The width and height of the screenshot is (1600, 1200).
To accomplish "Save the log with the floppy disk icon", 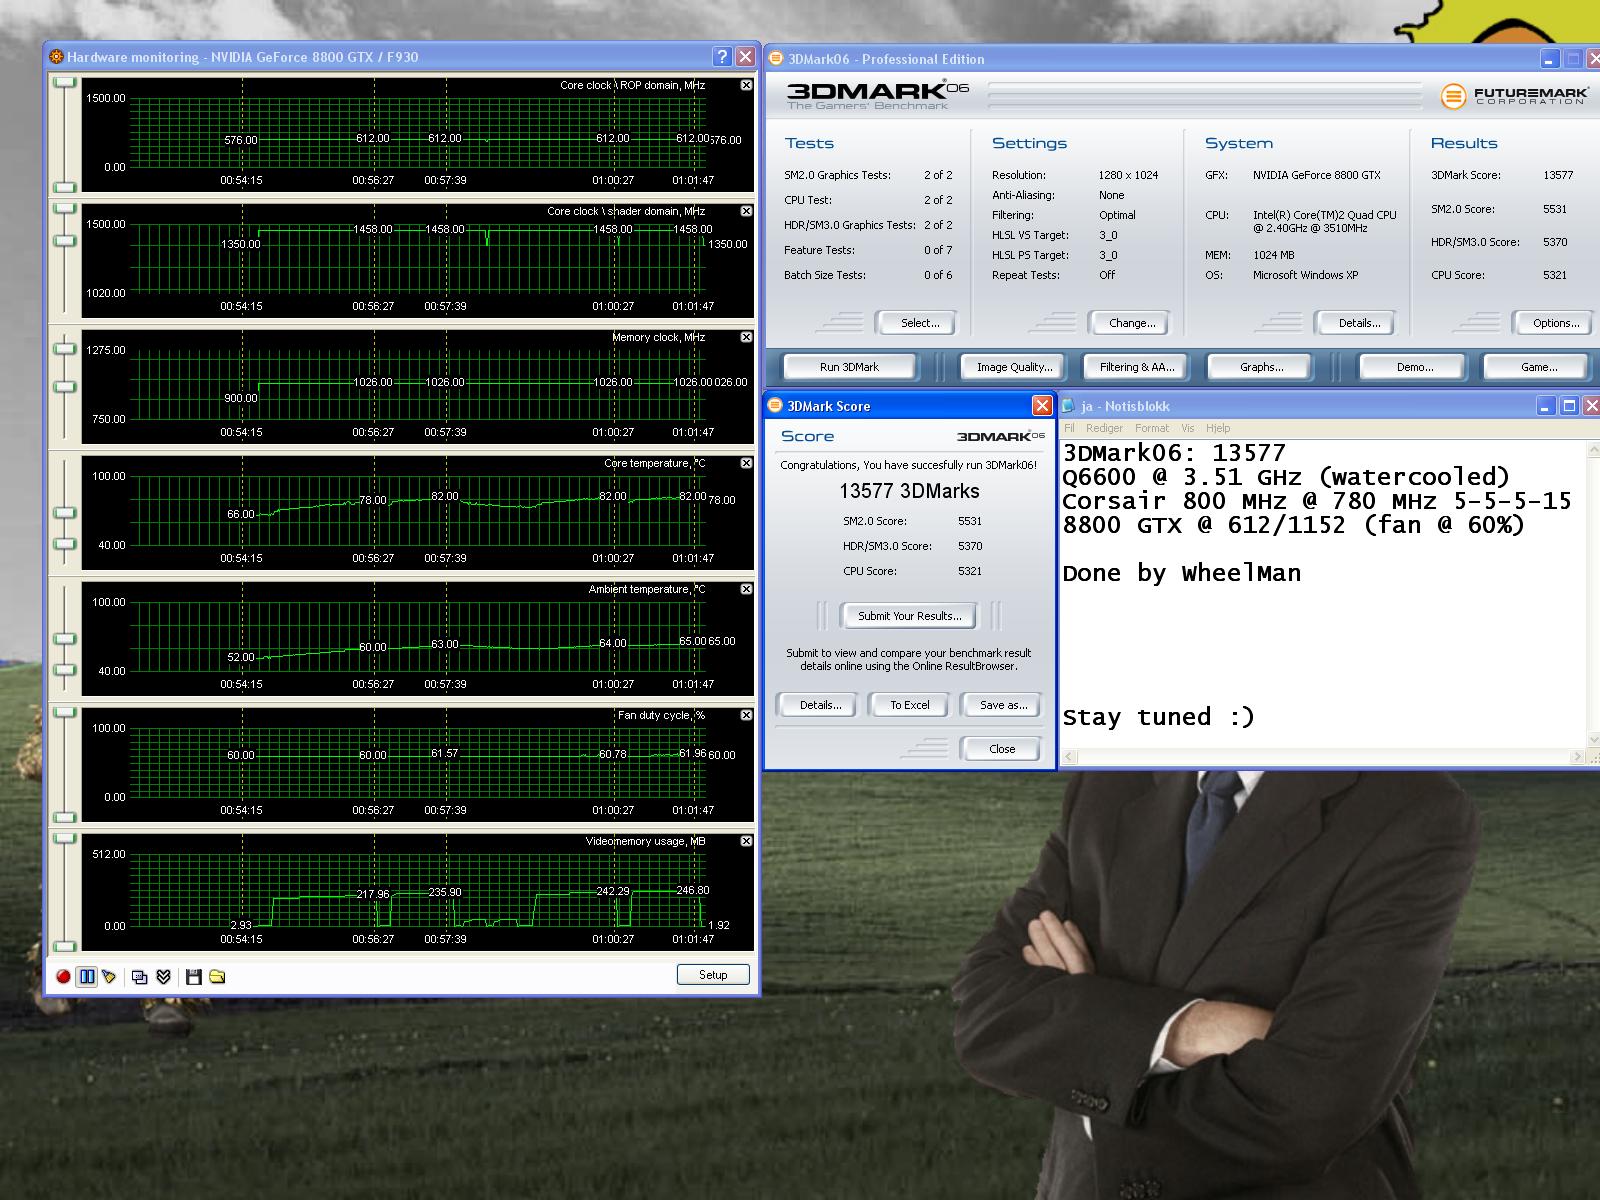I will 194,976.
